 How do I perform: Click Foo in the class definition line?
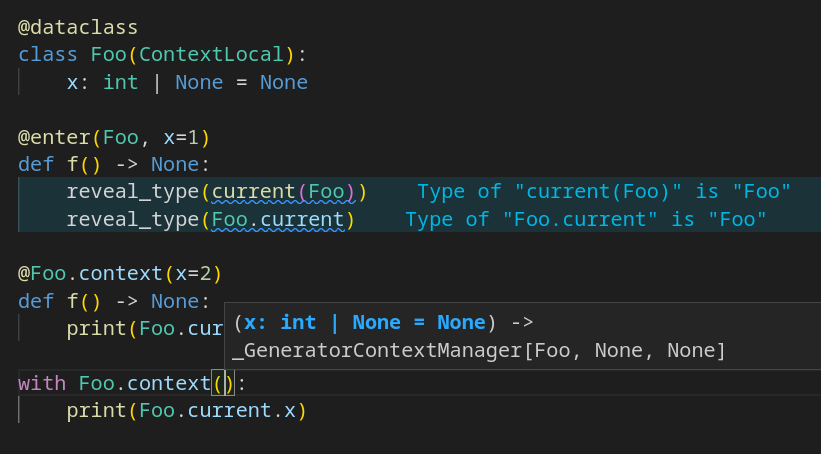point(108,55)
